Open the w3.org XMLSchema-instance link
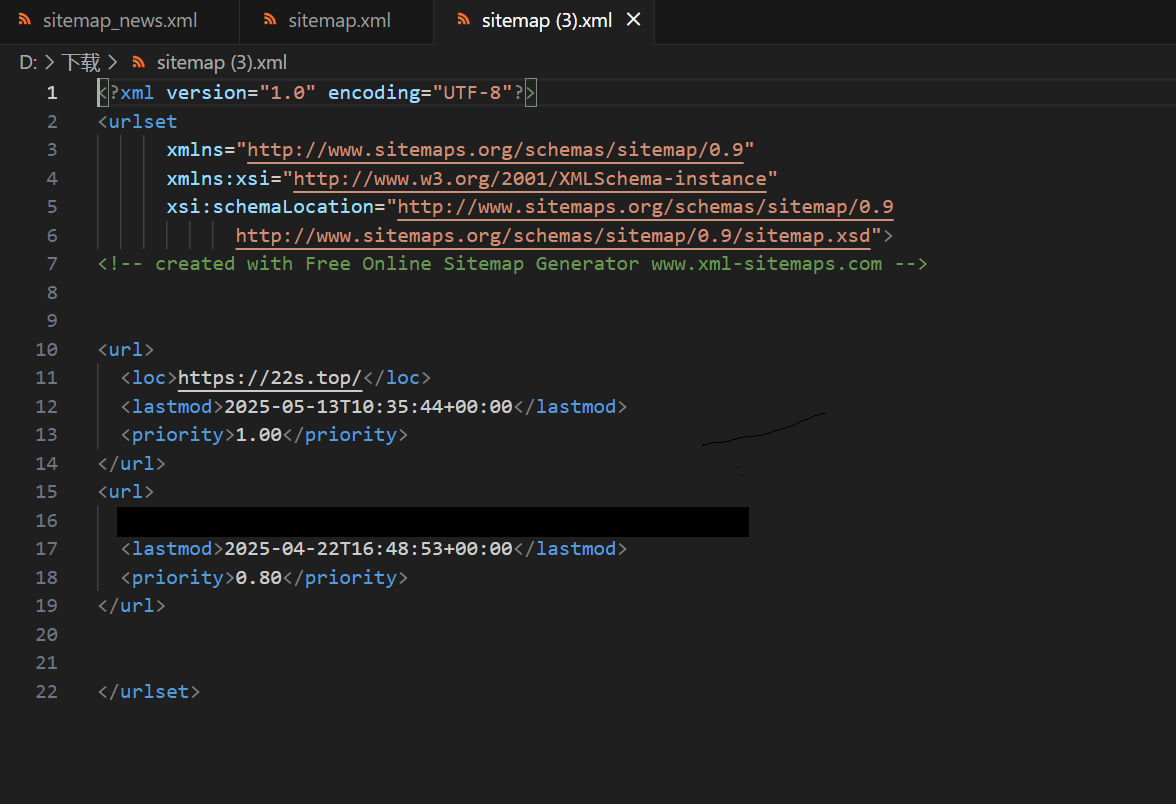Viewport: 1176px width, 804px height. pyautogui.click(x=530, y=178)
